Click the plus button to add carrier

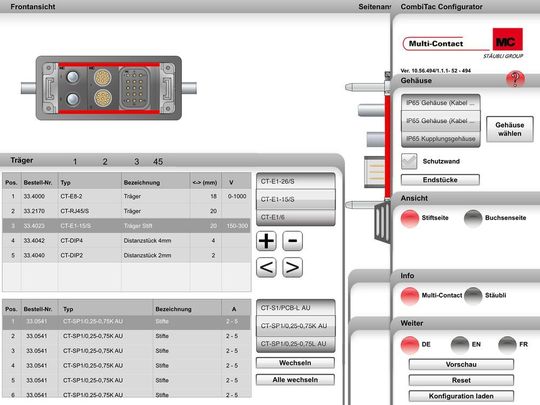click(266, 241)
